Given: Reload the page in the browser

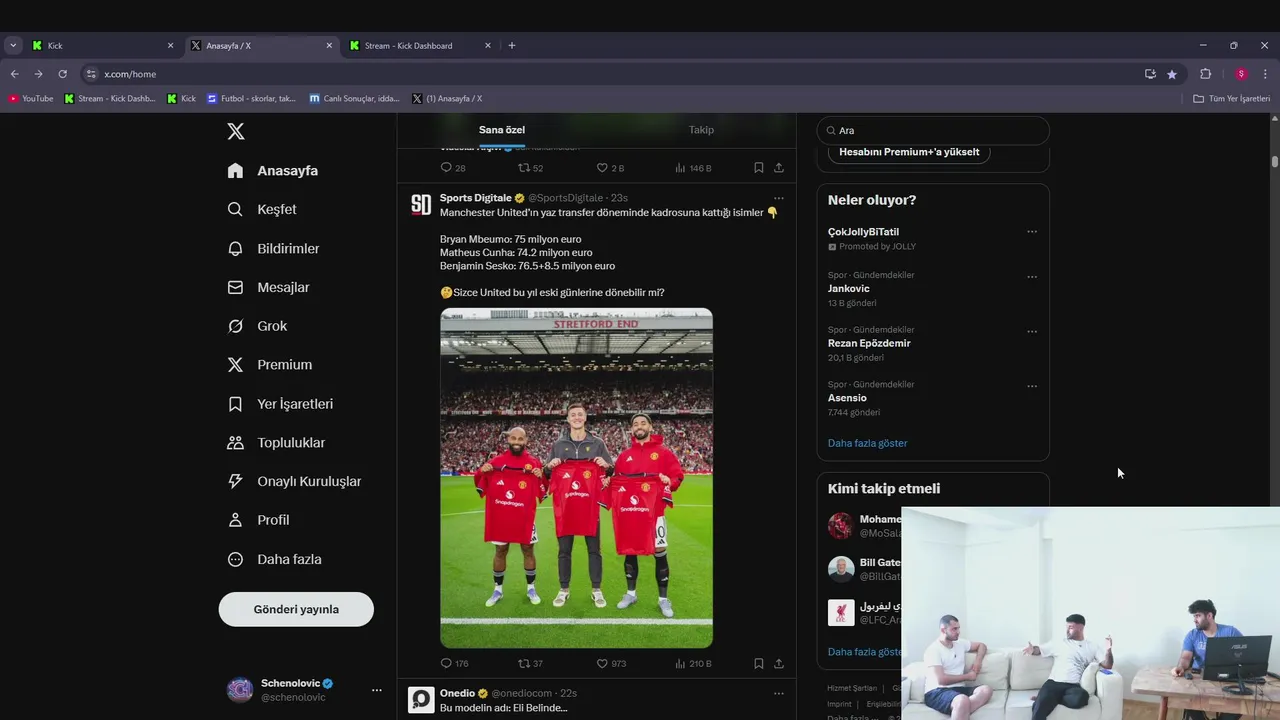Looking at the screenshot, I should (62, 74).
